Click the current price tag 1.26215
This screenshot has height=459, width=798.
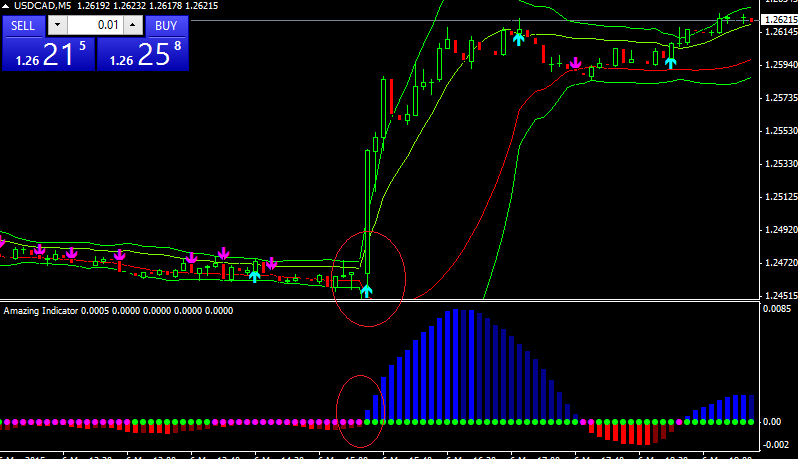tap(780, 20)
